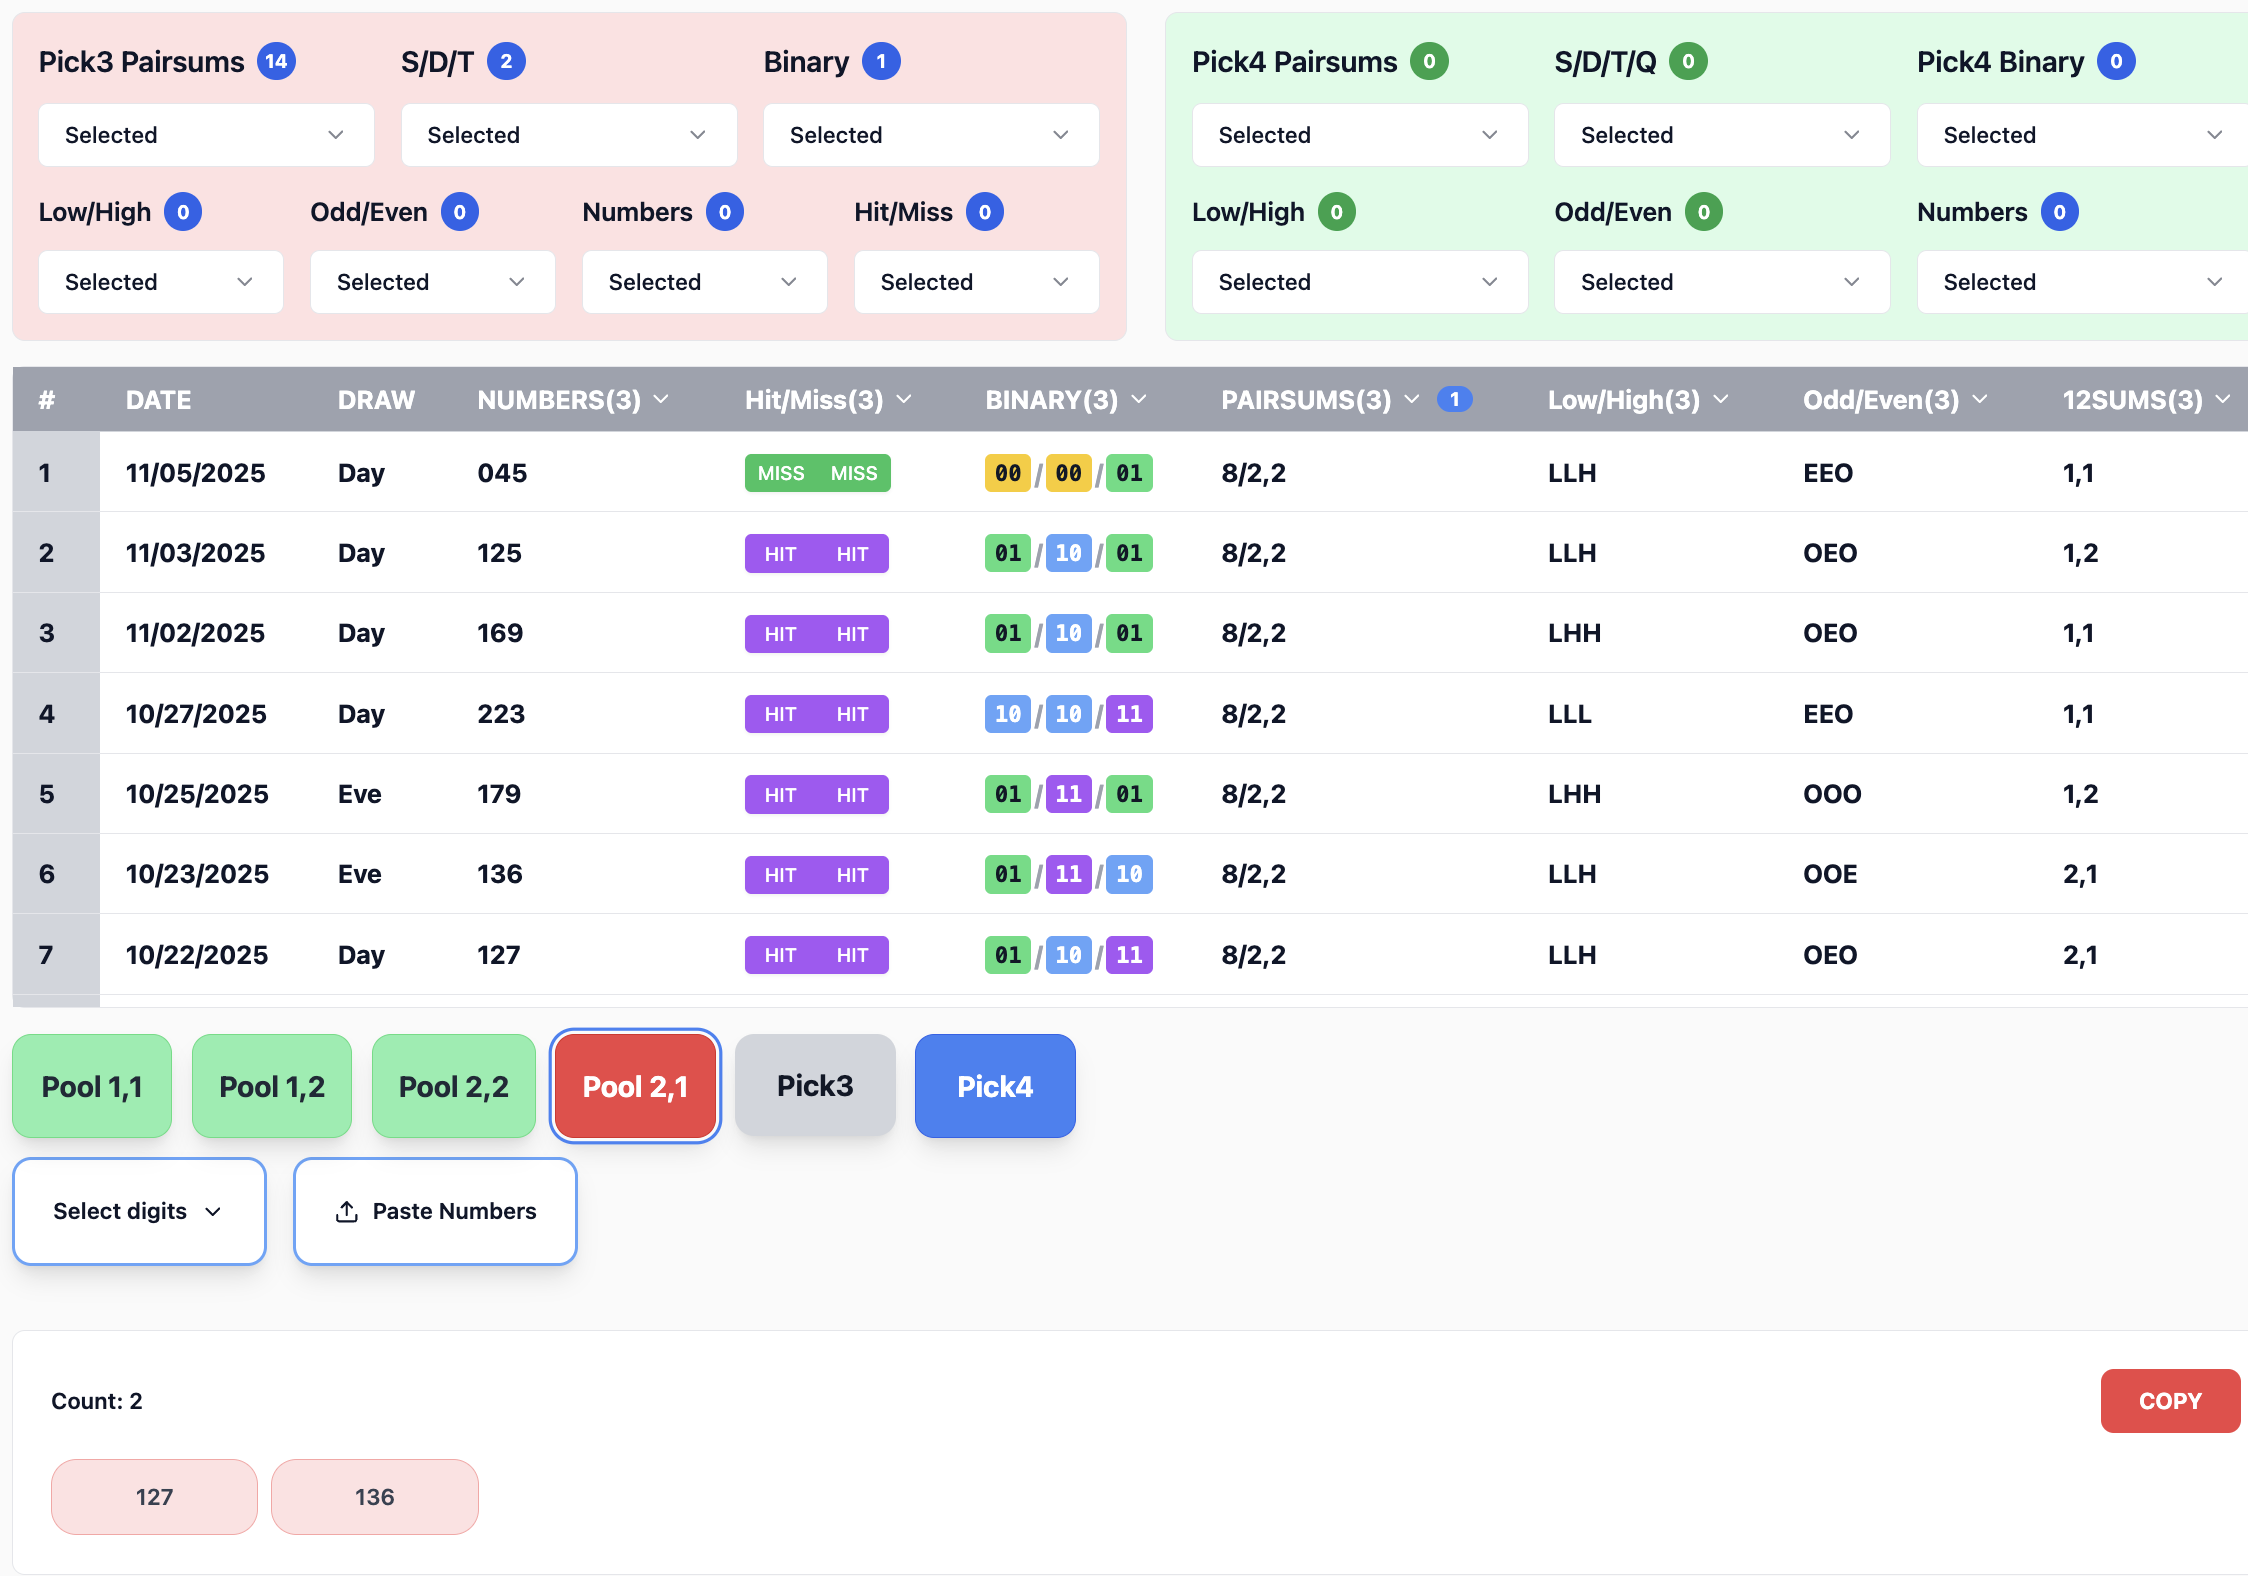Image resolution: width=2248 pixels, height=1576 pixels.
Task: Switch to the Pick4 tab
Action: pos(995,1086)
